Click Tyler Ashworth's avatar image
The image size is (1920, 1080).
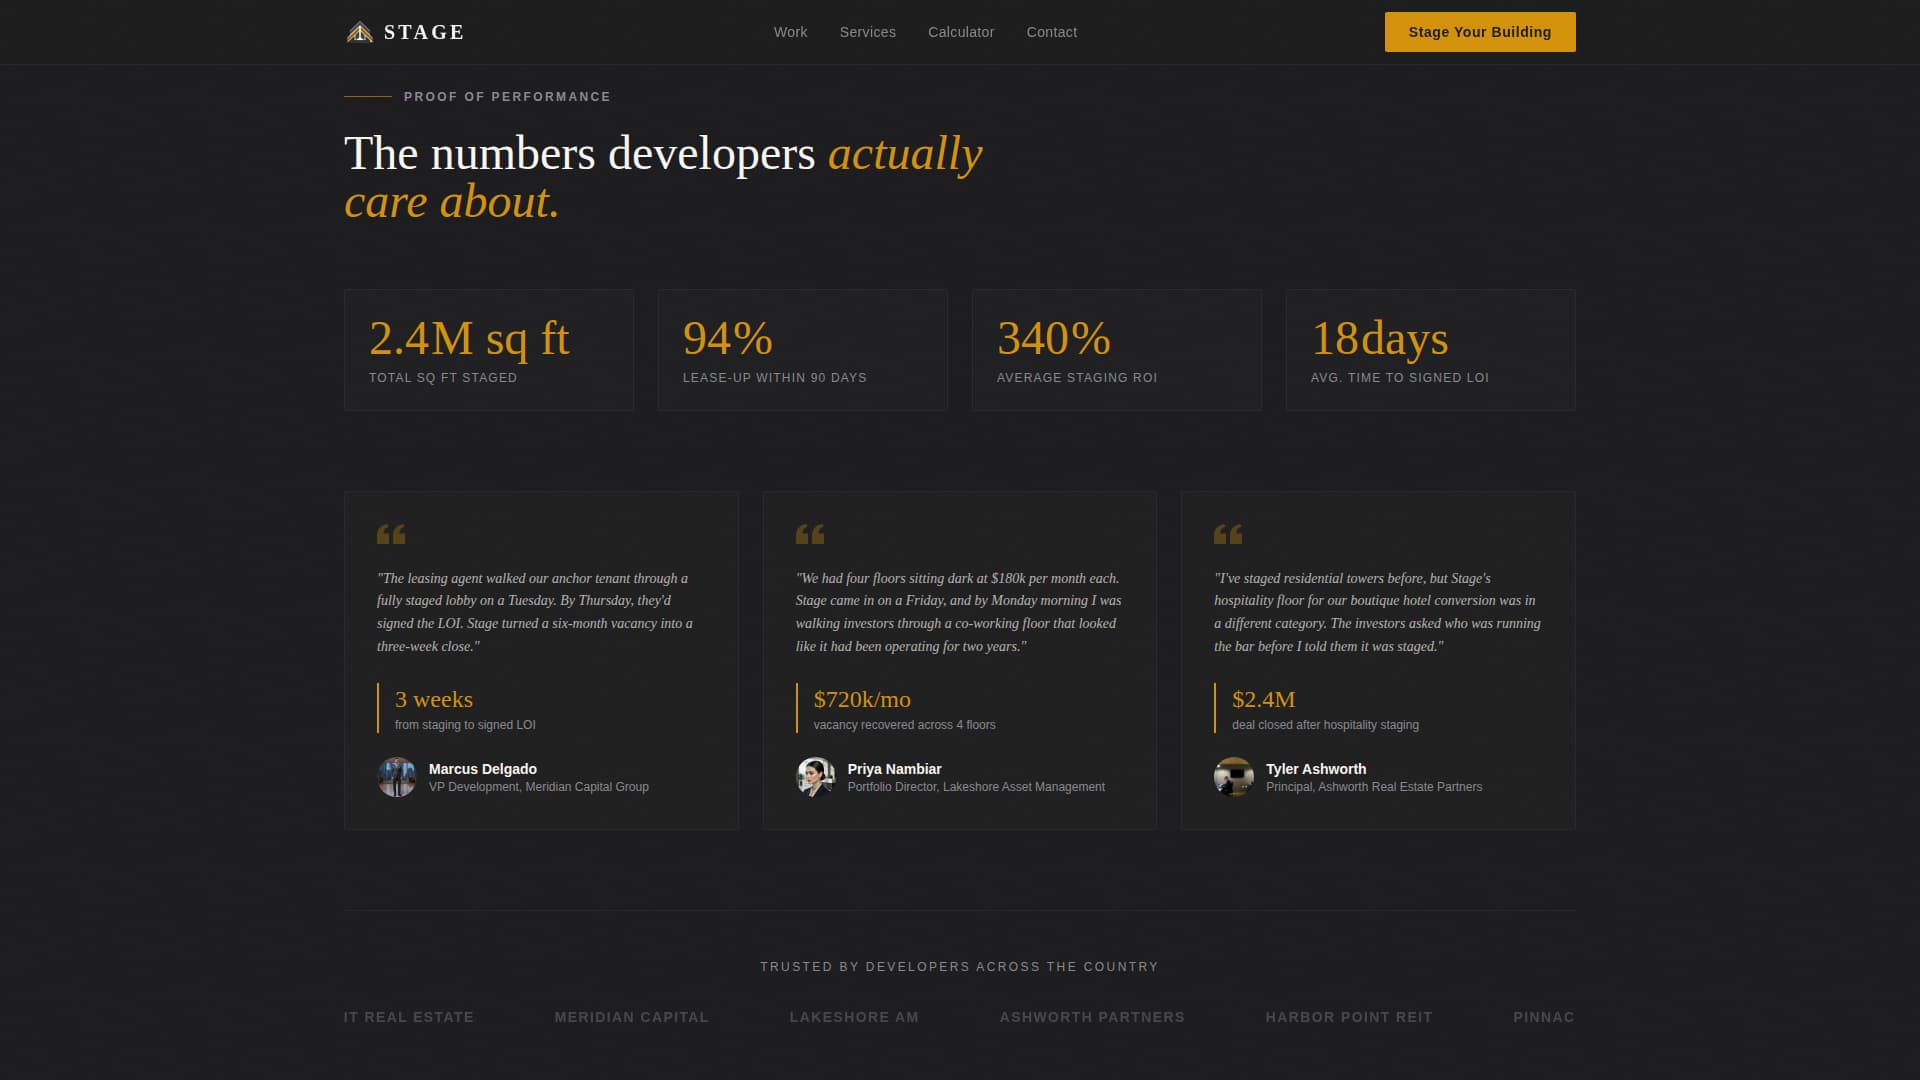click(x=1236, y=777)
